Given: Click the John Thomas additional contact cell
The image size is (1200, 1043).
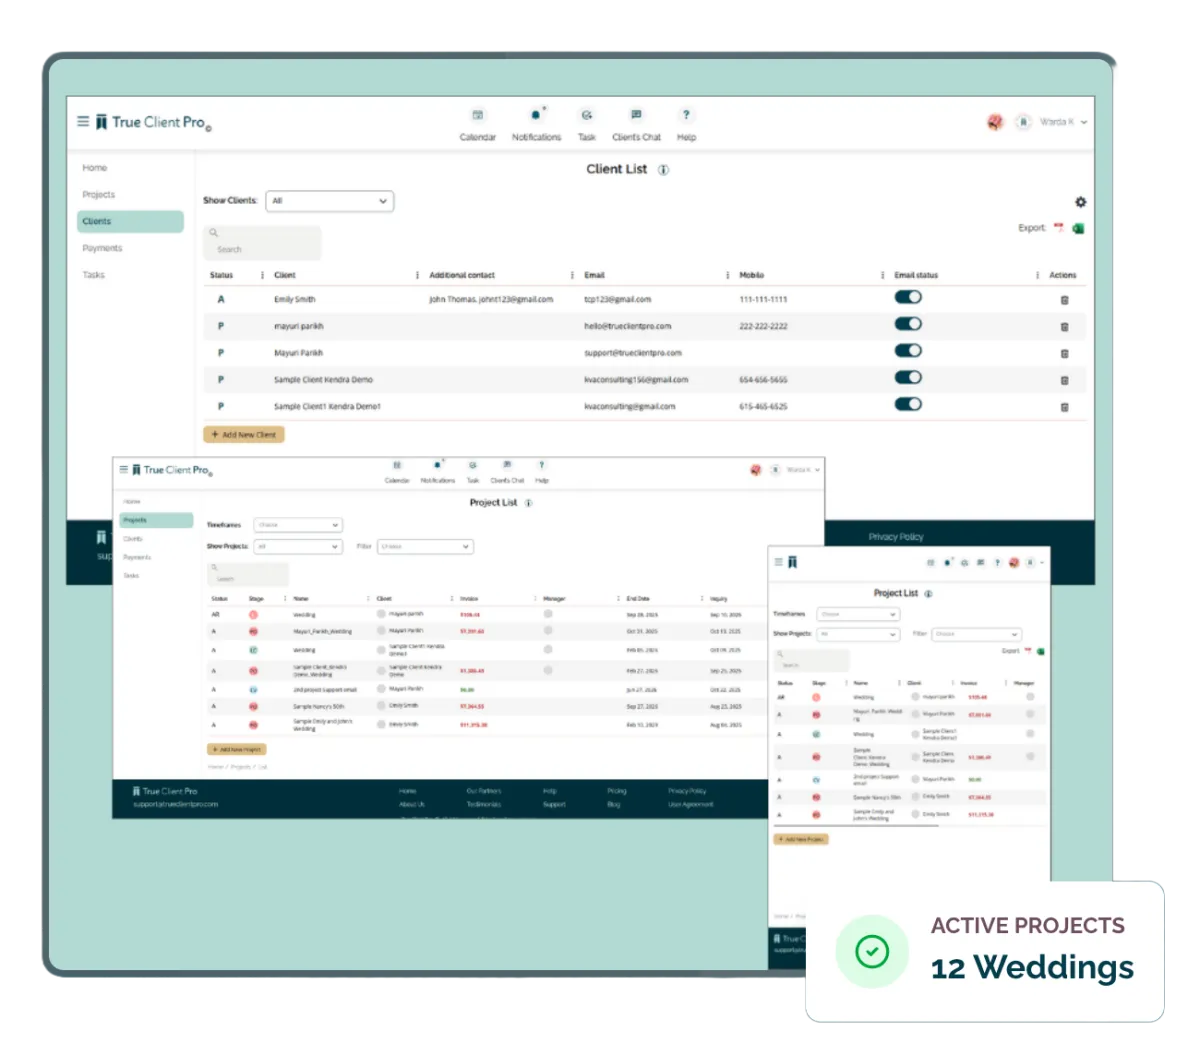Looking at the screenshot, I should pos(491,300).
